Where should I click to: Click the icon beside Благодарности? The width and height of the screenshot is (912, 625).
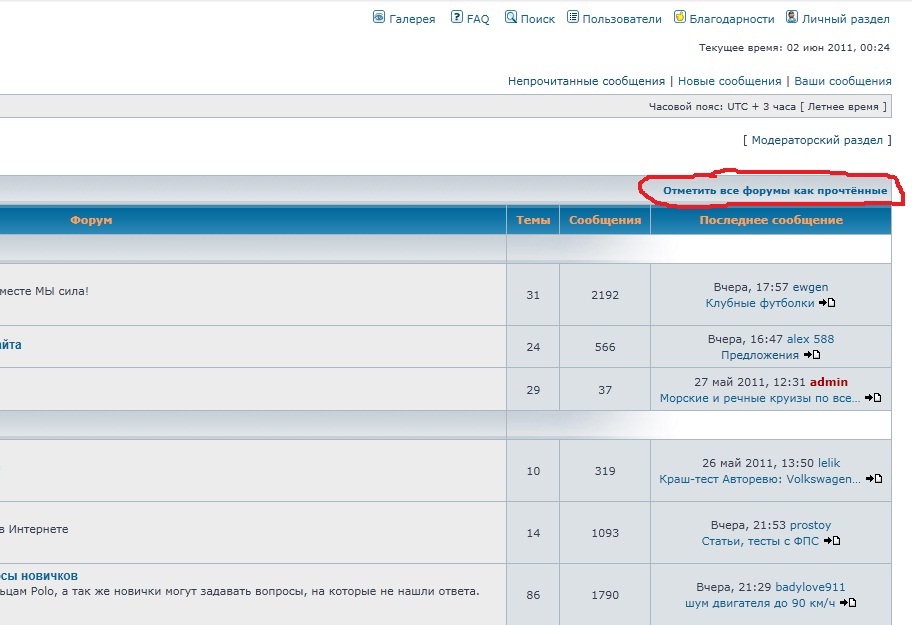[x=680, y=17]
